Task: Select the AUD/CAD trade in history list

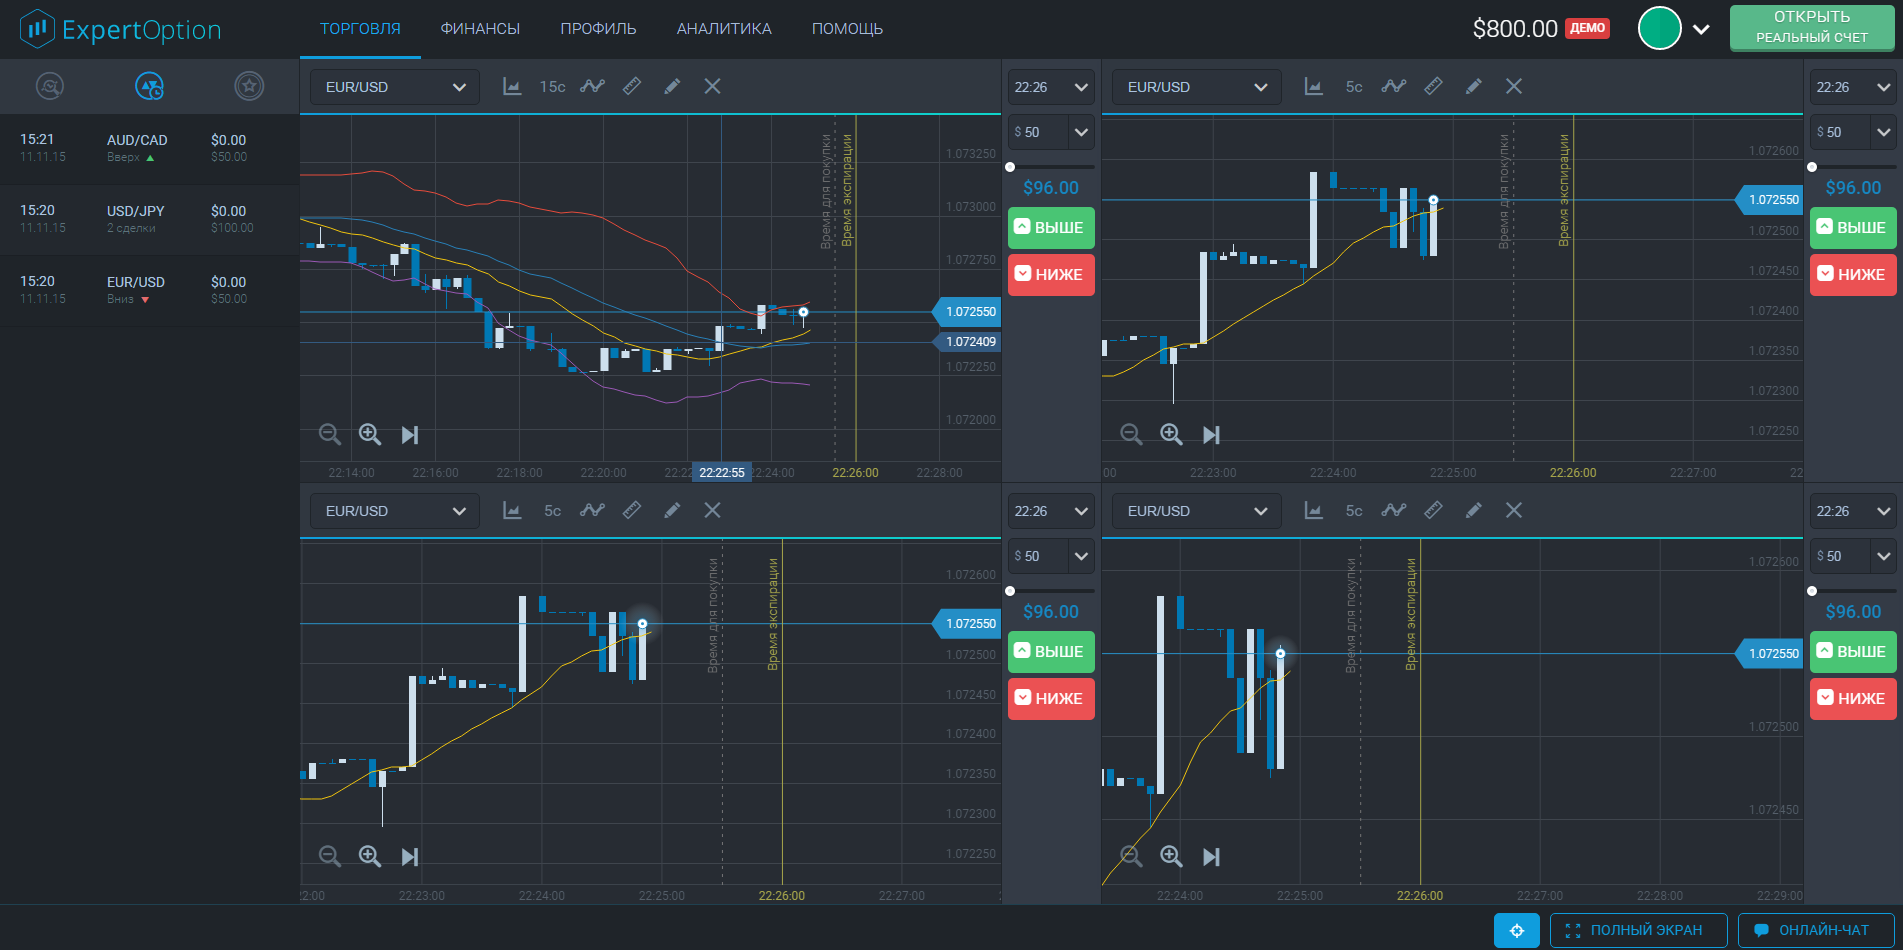Action: coord(150,148)
